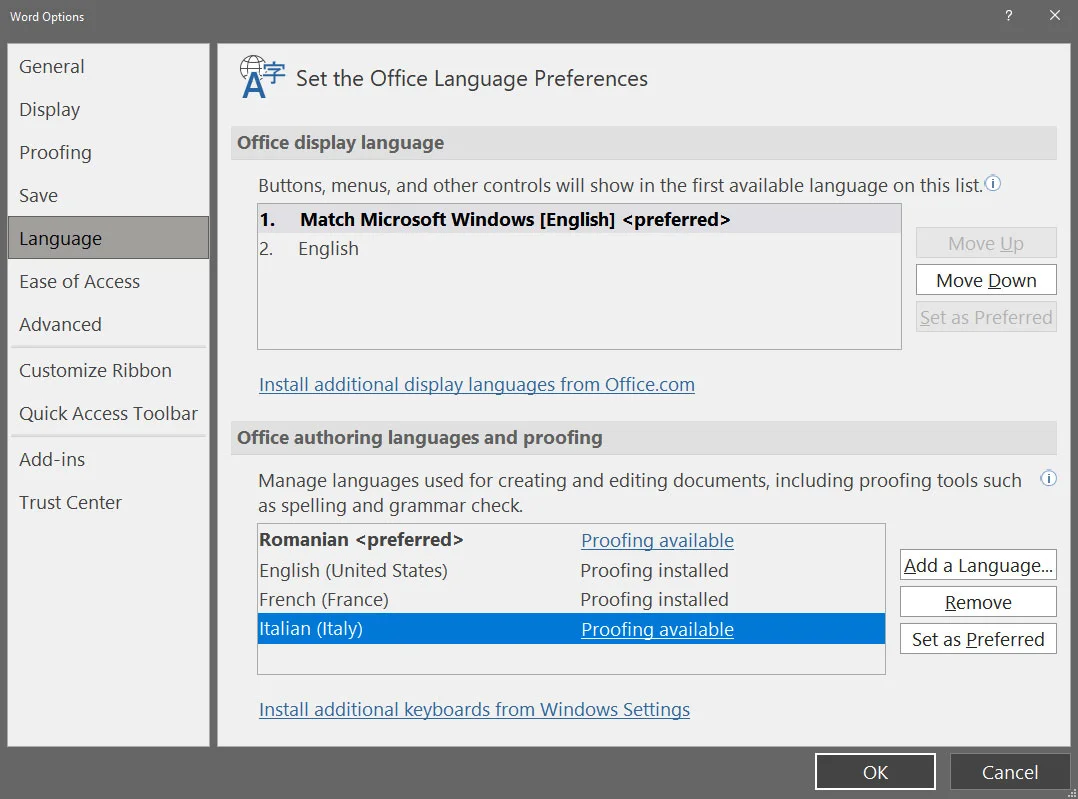Select French (France) authoring language
Image resolution: width=1078 pixels, height=799 pixels.
pos(571,600)
